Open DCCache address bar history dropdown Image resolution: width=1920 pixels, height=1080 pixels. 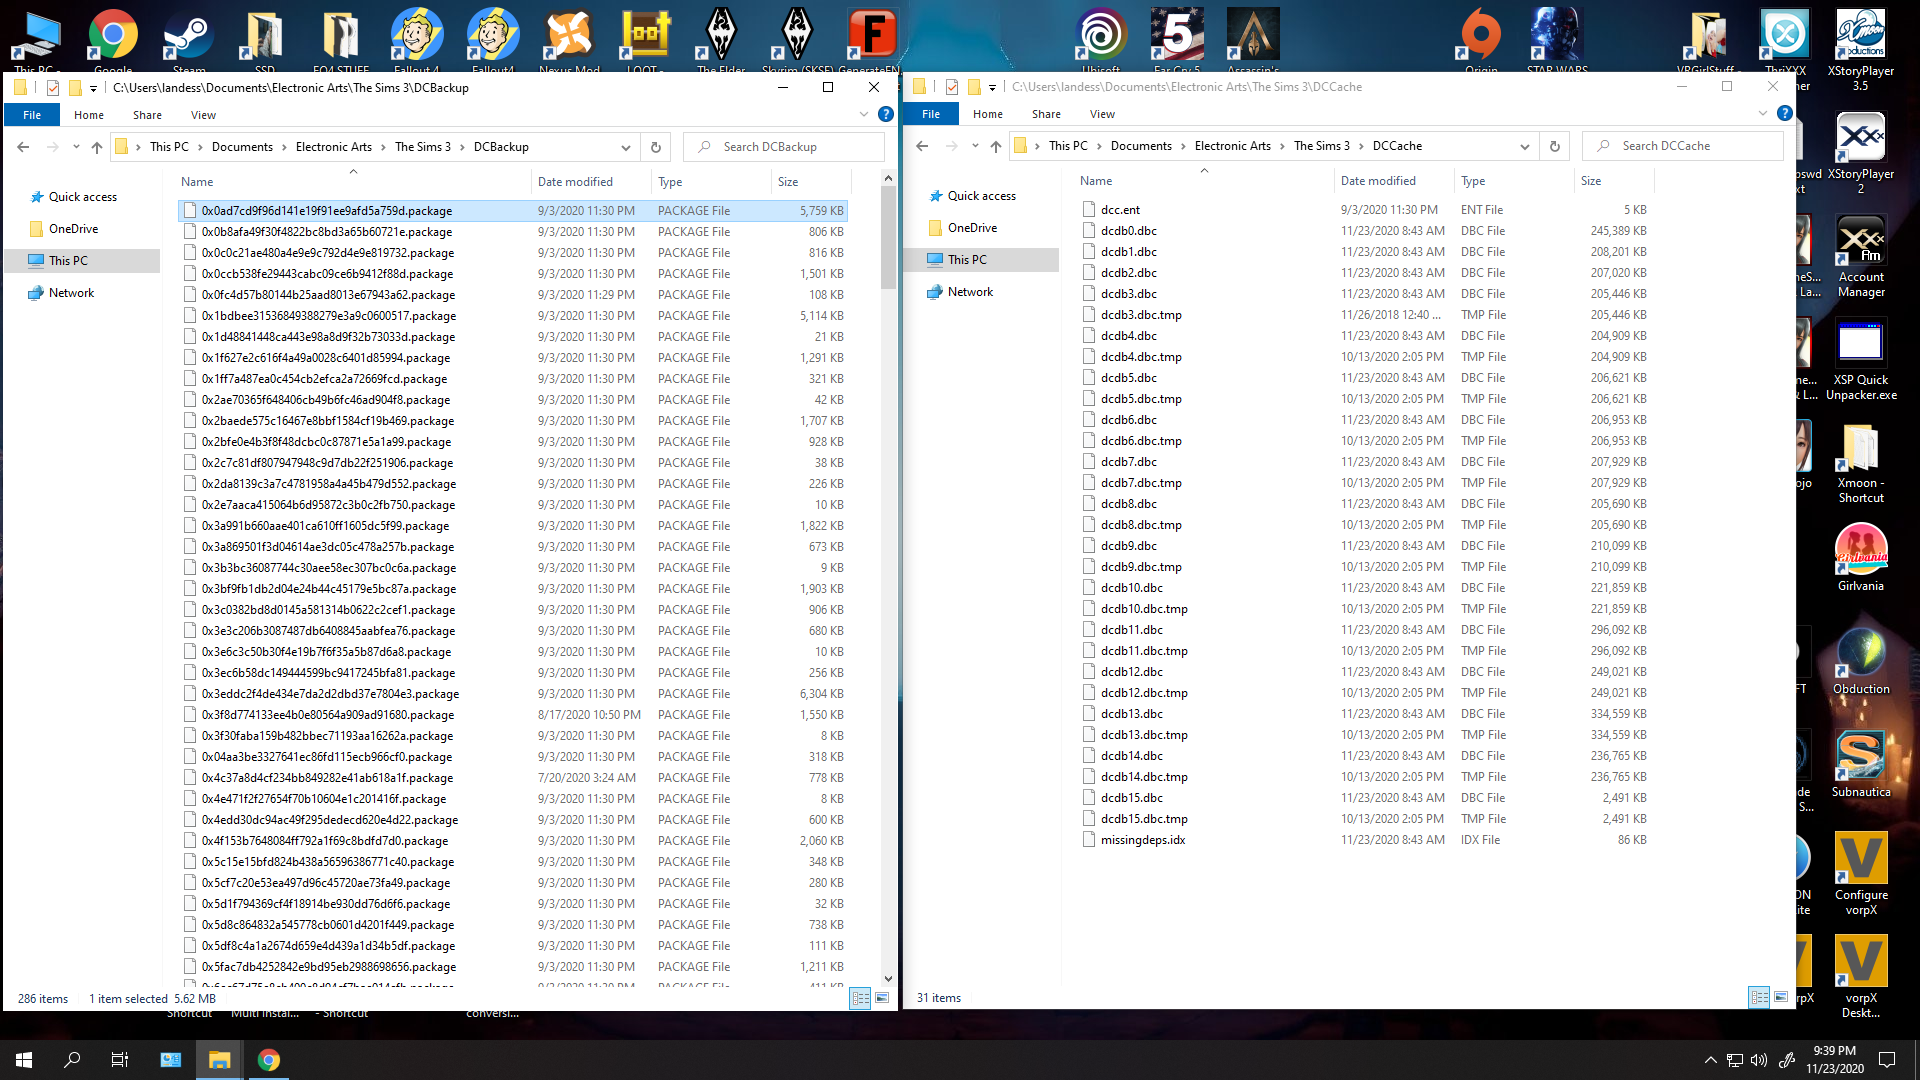click(x=1525, y=146)
